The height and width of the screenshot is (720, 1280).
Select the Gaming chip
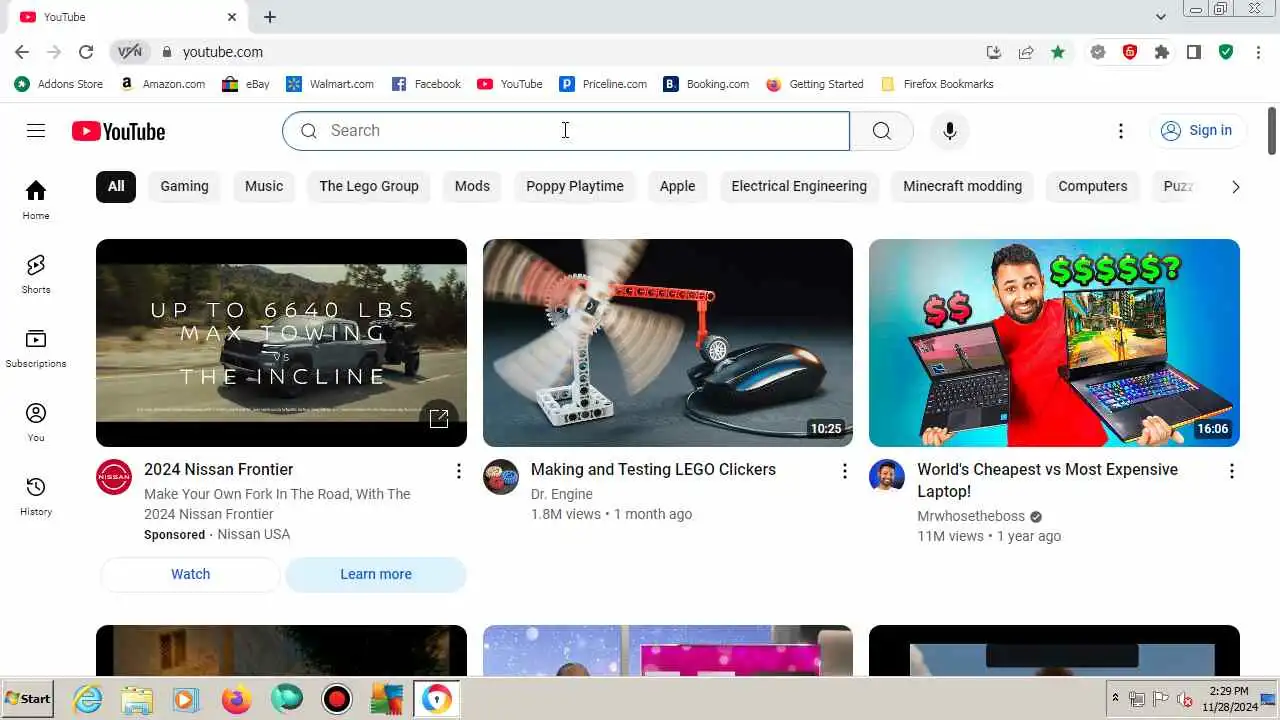pos(185,186)
